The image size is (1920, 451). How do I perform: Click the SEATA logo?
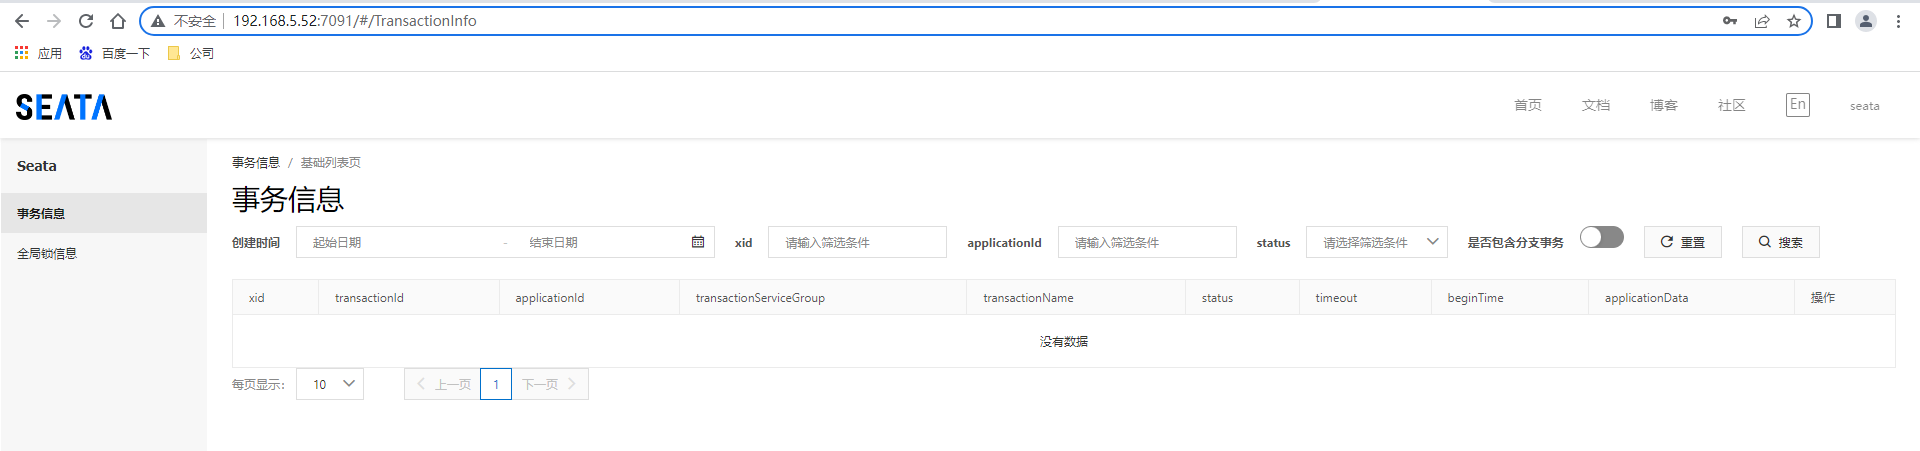tap(64, 107)
